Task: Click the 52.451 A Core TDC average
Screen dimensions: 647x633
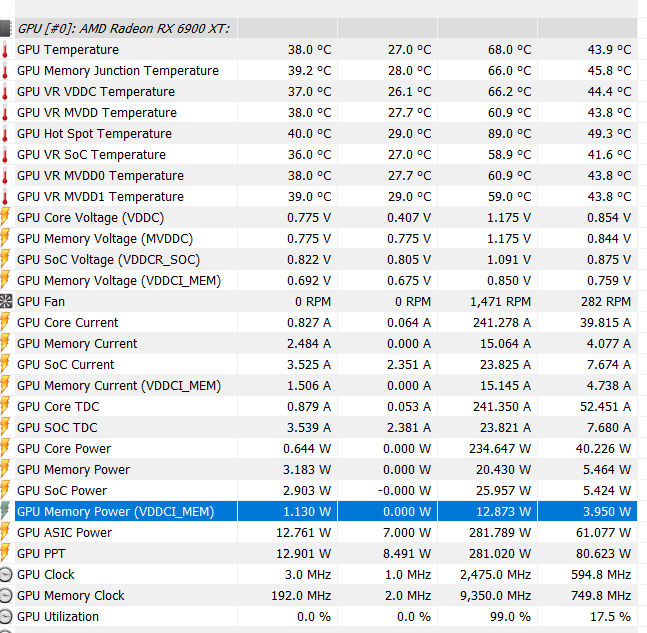Action: [605, 406]
